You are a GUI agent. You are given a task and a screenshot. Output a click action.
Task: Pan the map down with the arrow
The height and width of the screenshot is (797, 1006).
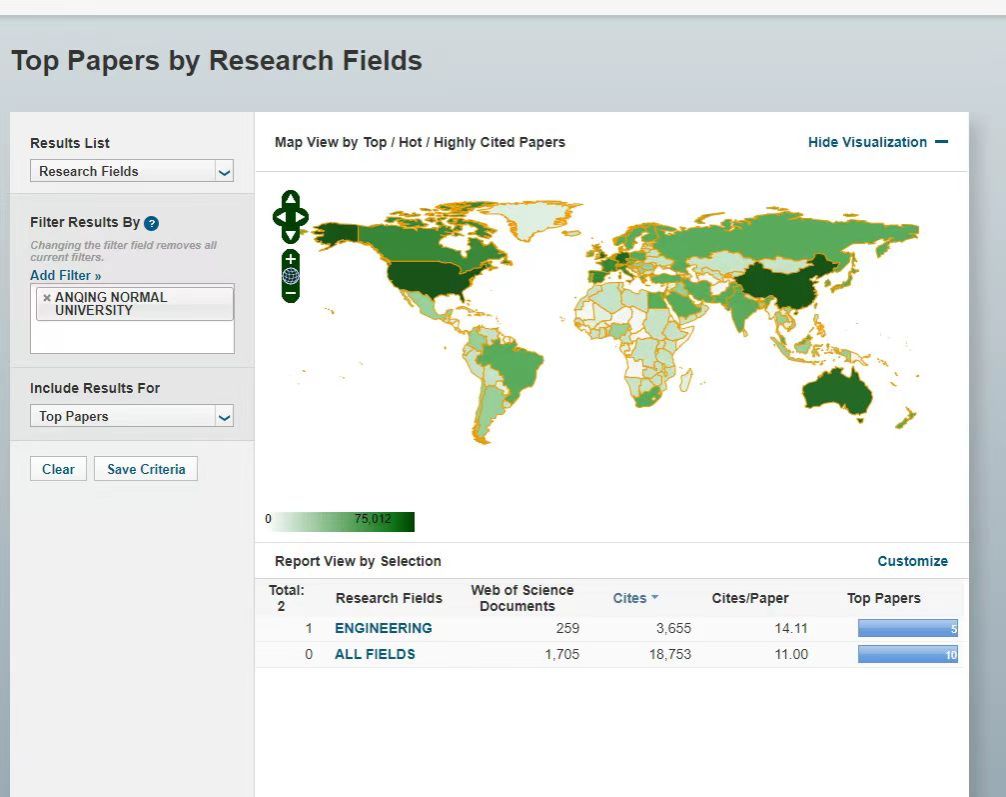290,235
